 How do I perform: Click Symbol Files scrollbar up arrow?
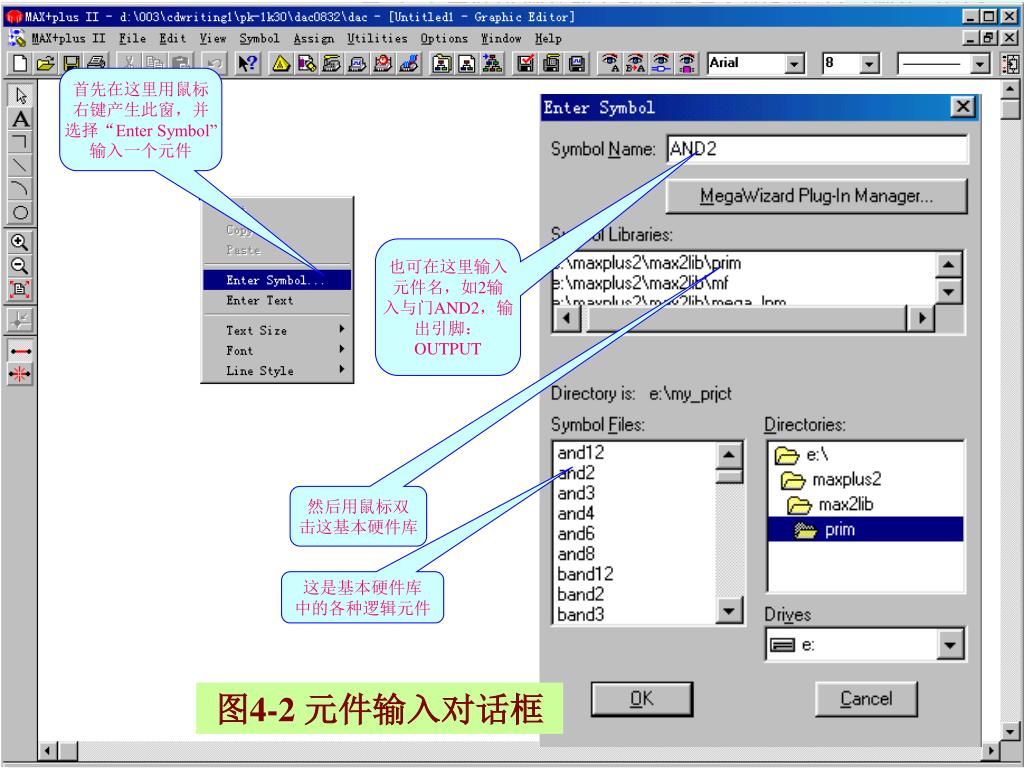[x=729, y=455]
